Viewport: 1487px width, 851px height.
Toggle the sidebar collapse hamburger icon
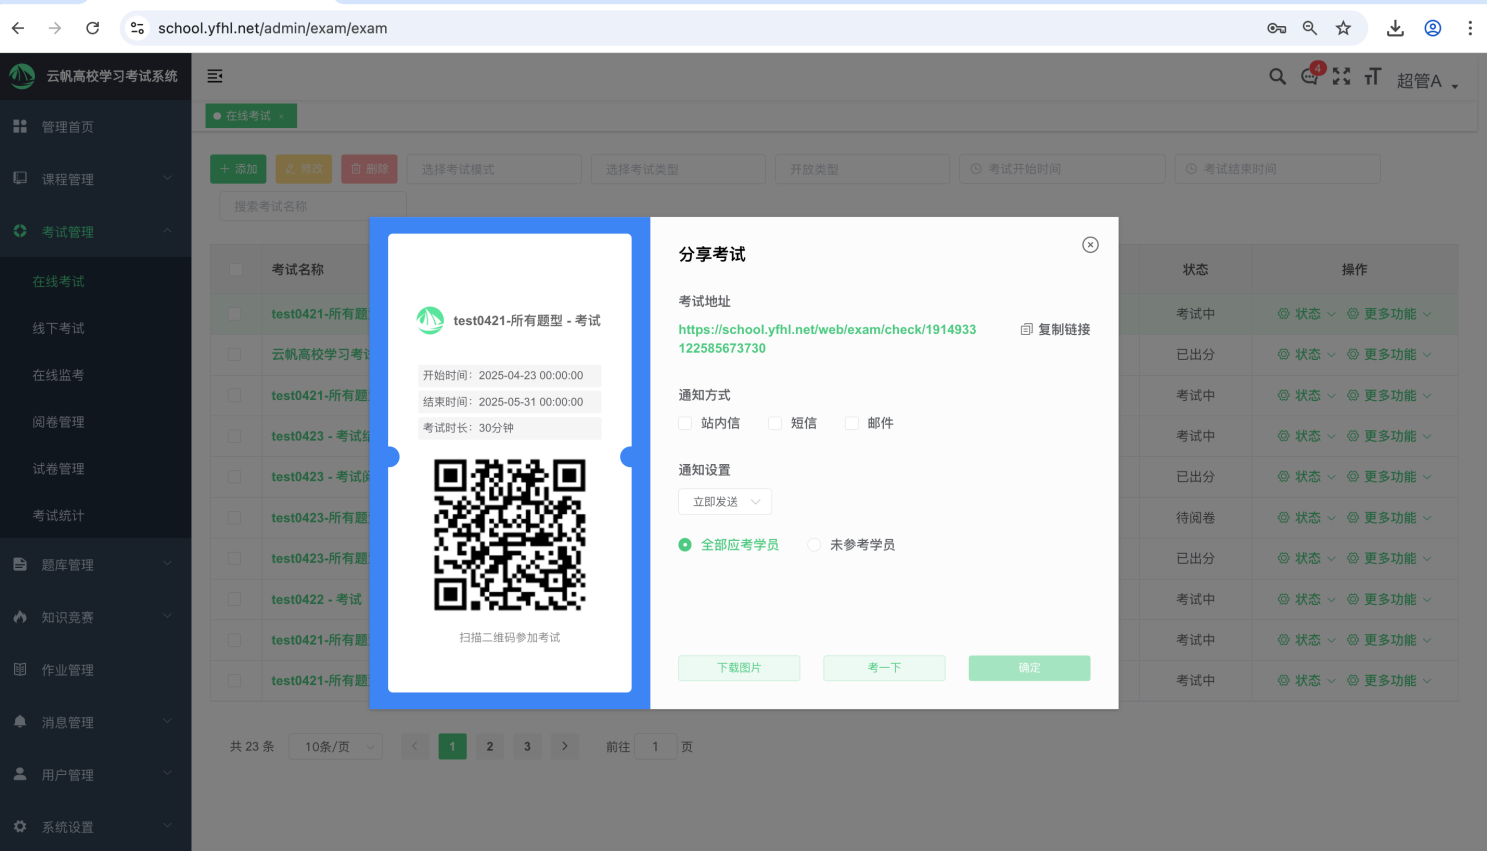pos(215,76)
